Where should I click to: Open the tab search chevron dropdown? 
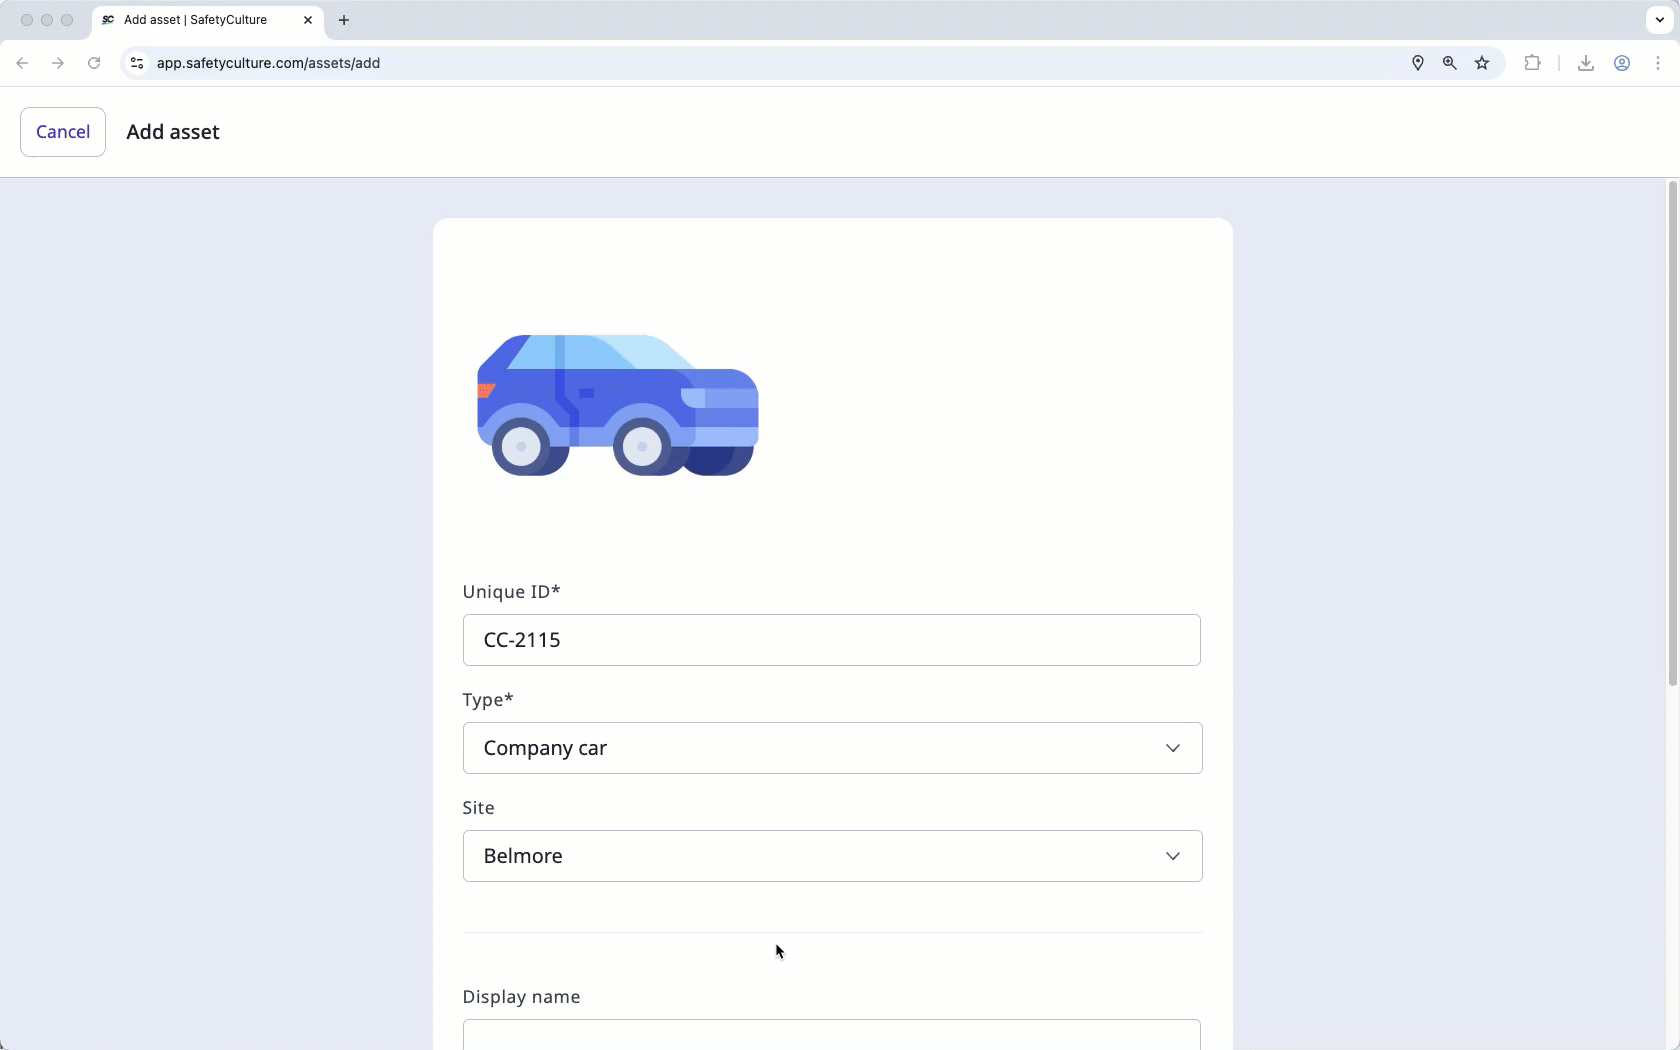tap(1660, 20)
